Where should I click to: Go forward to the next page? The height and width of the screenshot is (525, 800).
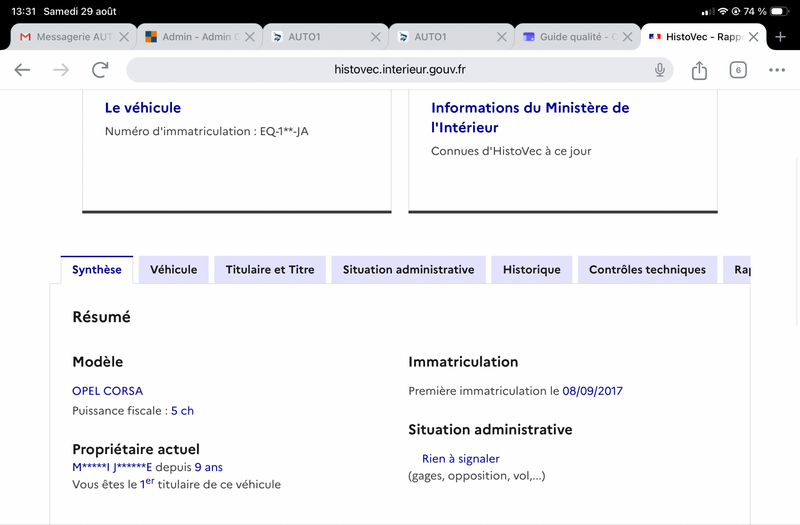point(61,70)
